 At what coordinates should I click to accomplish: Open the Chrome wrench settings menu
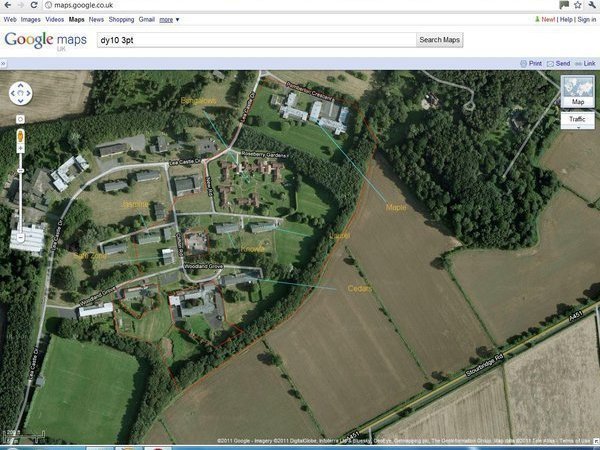pos(593,6)
